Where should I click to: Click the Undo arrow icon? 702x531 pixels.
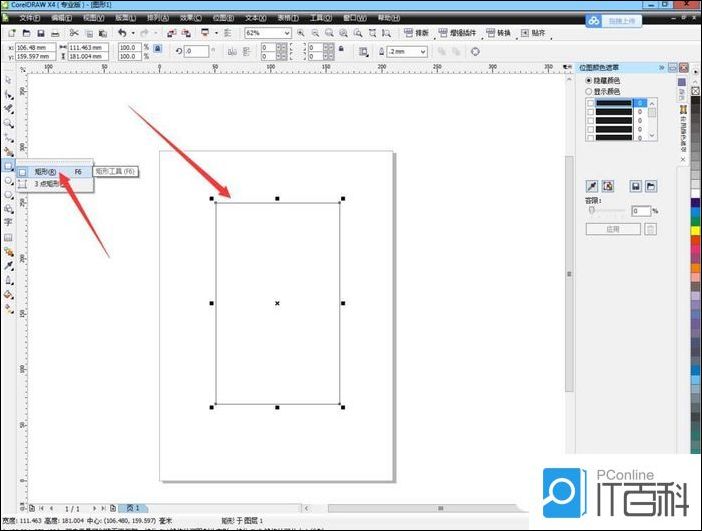click(122, 33)
